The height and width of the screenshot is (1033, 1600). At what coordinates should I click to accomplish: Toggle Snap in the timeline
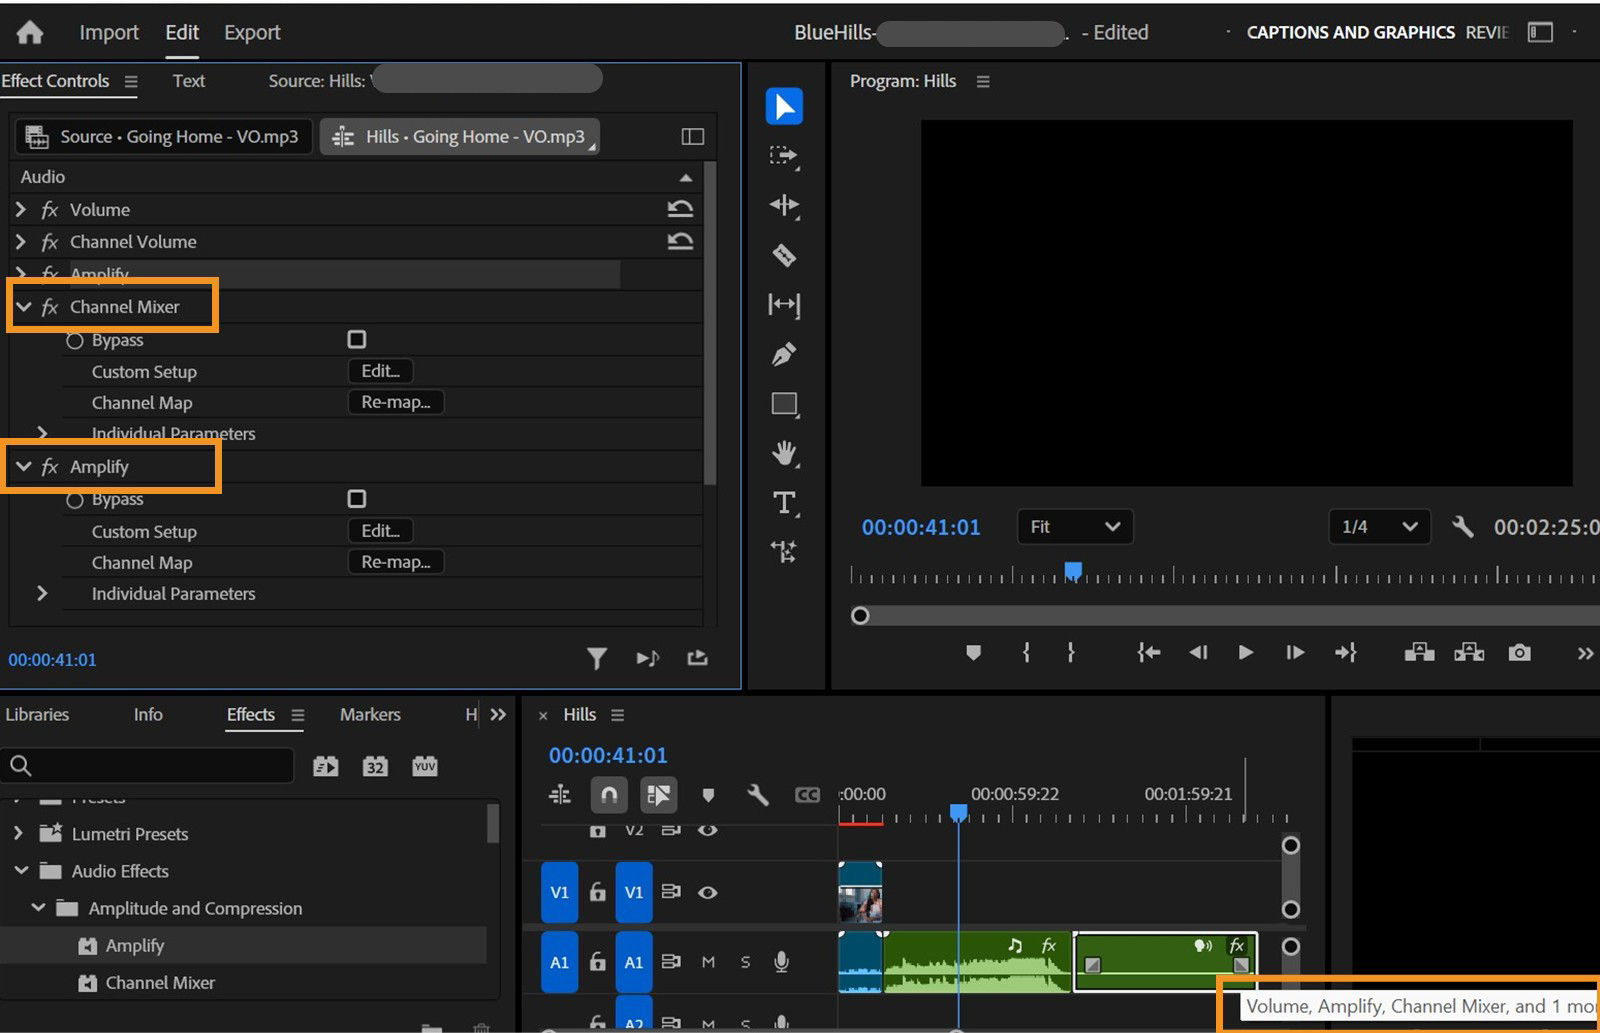coord(609,795)
